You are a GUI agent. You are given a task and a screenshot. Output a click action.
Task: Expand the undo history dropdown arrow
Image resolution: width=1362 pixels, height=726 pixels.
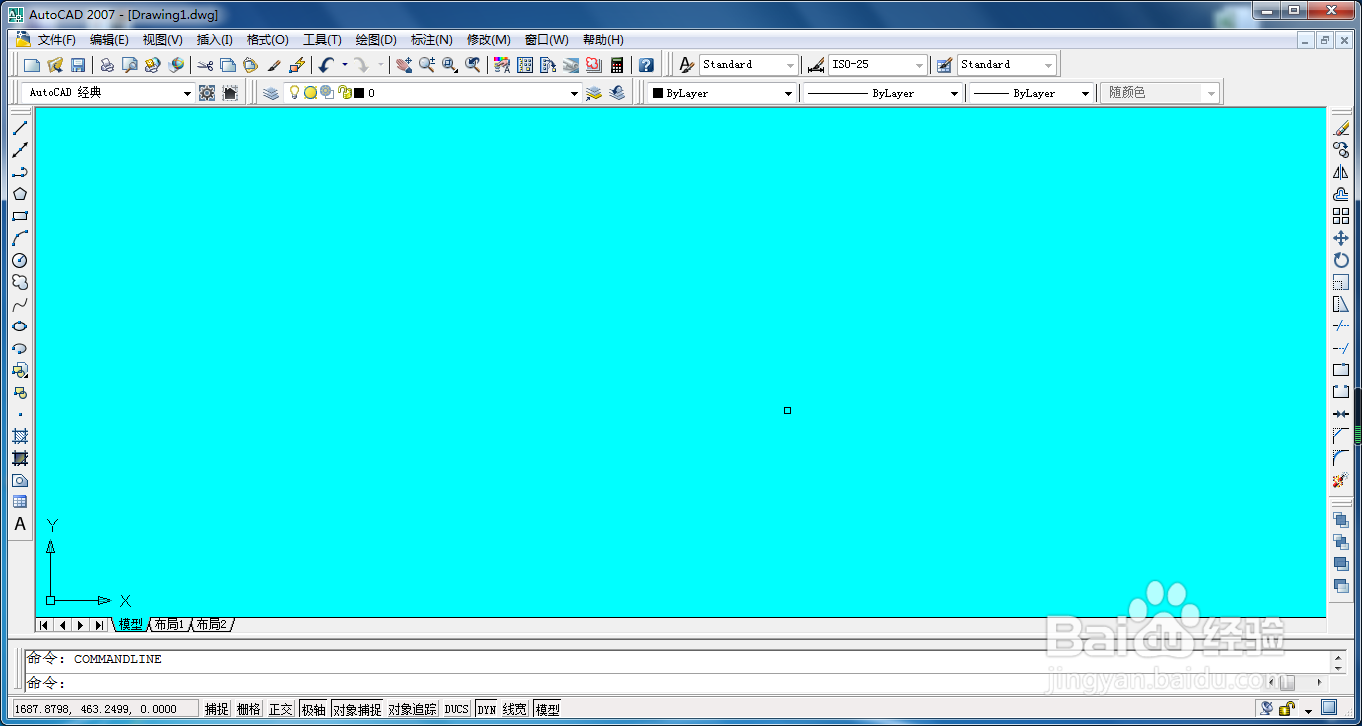click(345, 65)
